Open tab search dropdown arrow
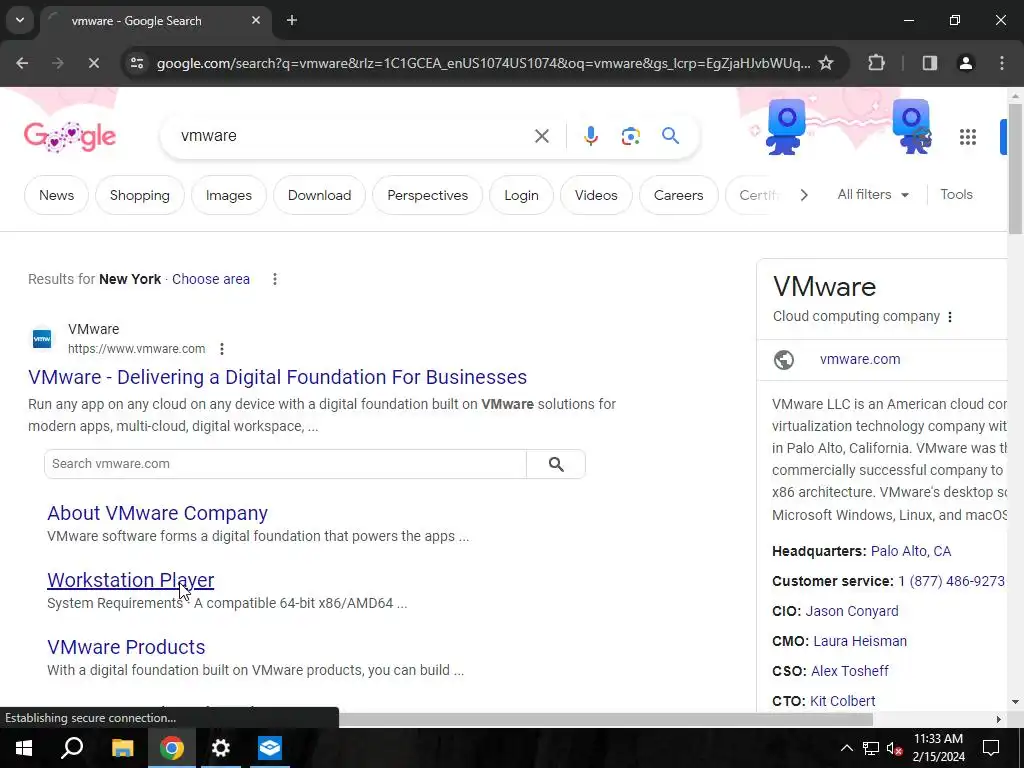 pyautogui.click(x=20, y=20)
